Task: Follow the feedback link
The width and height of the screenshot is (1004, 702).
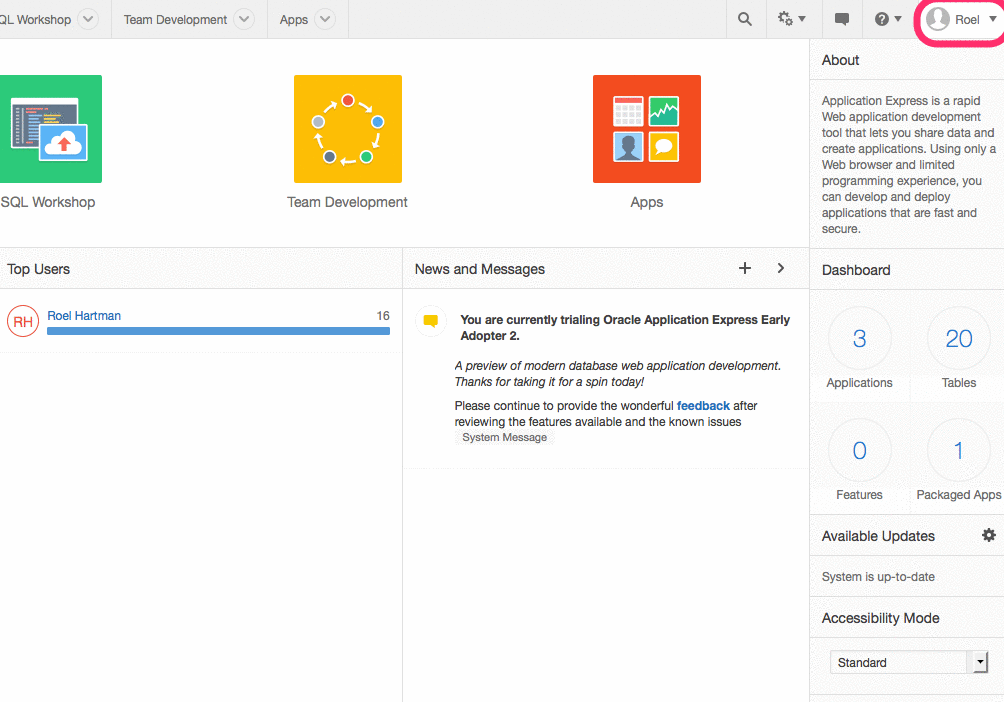Action: point(703,405)
